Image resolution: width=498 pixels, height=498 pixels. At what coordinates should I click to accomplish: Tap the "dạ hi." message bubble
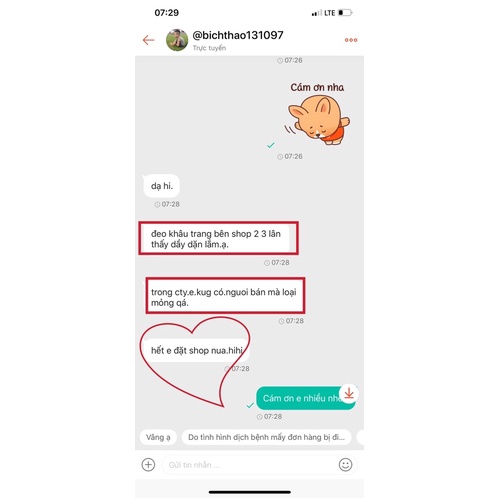(162, 186)
